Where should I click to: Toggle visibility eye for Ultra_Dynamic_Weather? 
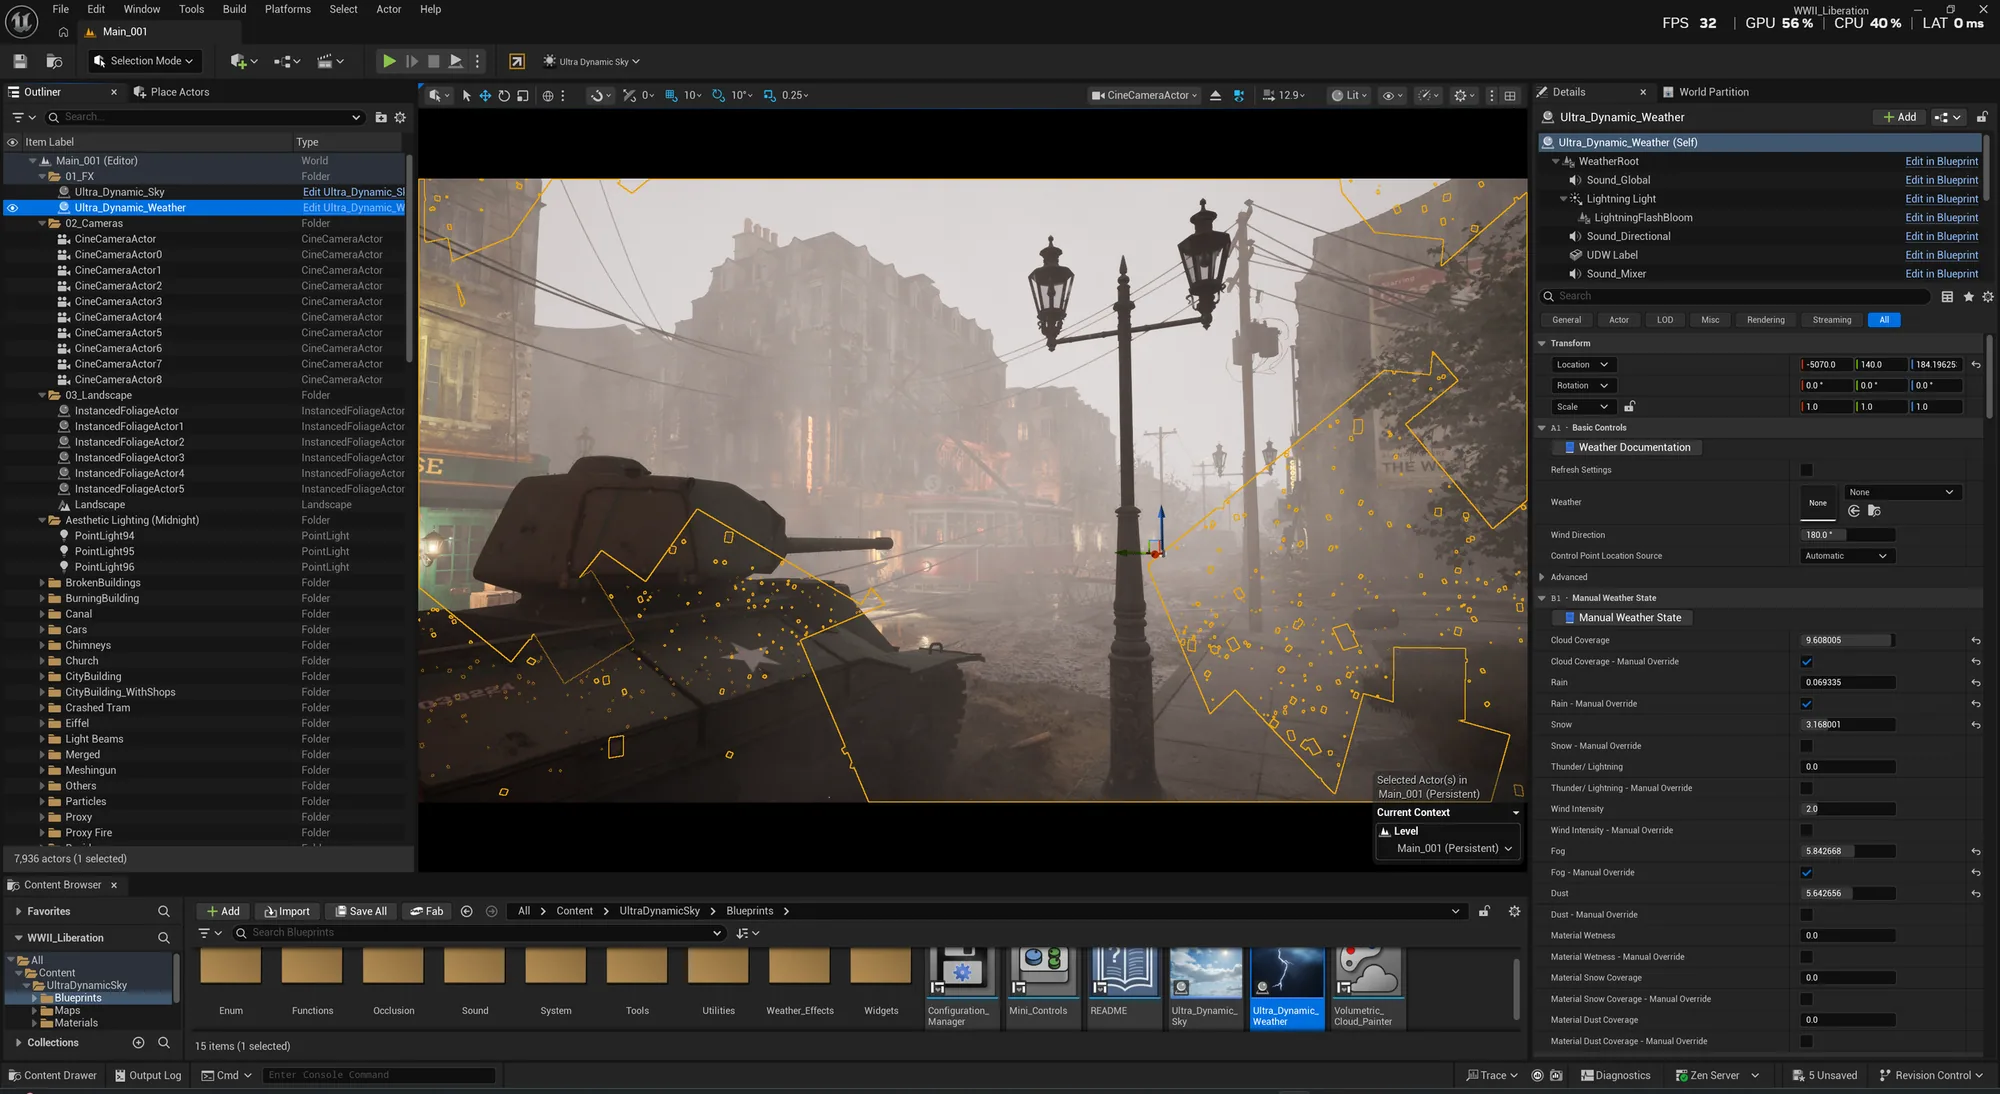12,208
